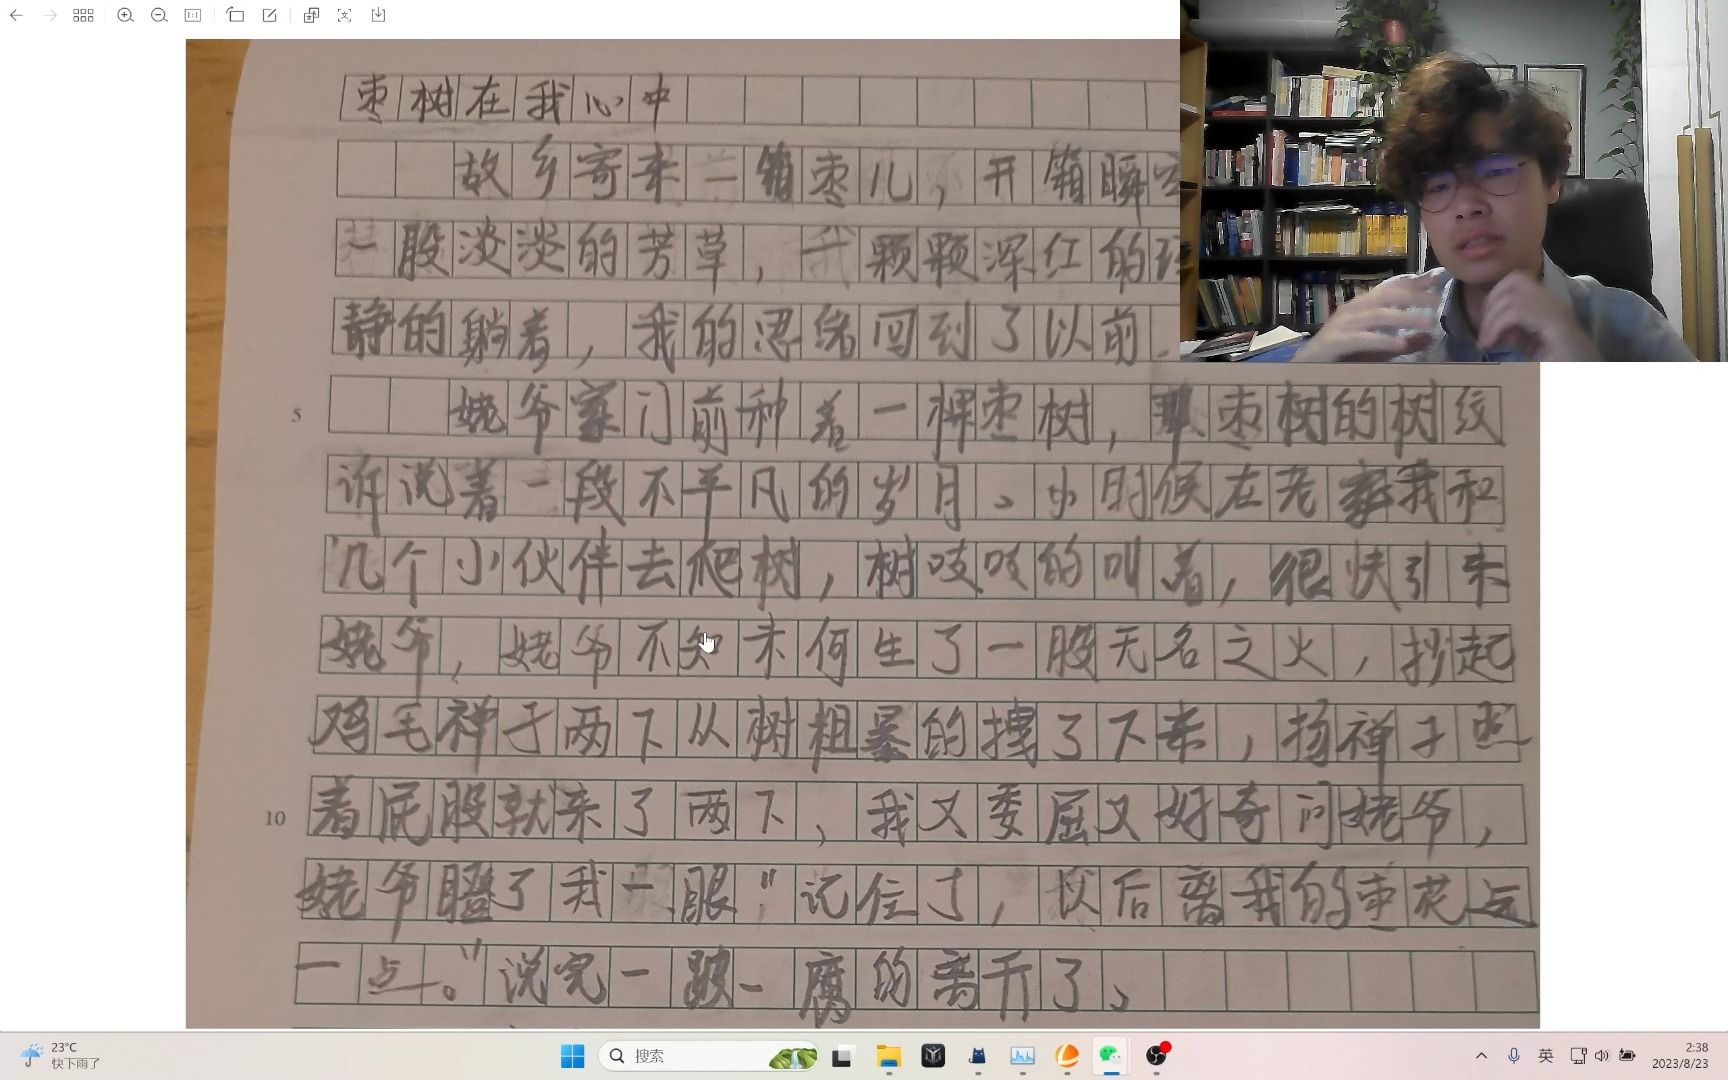Image resolution: width=1728 pixels, height=1080 pixels.
Task: Open the monitor chart app on taskbar
Action: pyautogui.click(x=1023, y=1056)
